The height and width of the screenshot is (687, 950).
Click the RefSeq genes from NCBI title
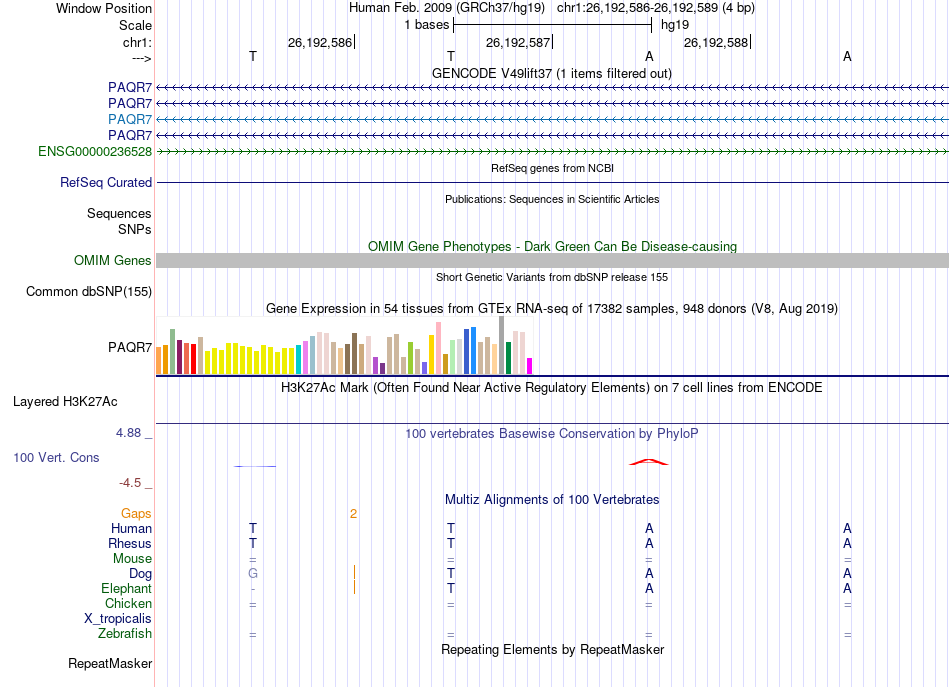click(552, 168)
